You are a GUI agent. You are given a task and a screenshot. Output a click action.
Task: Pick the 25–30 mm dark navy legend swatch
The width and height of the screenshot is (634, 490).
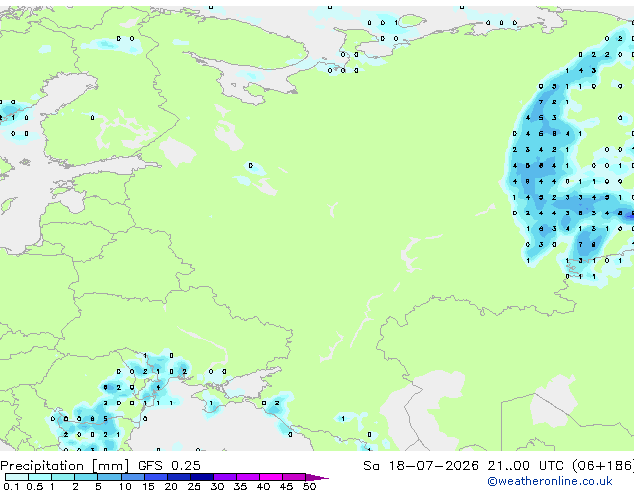pos(202,477)
